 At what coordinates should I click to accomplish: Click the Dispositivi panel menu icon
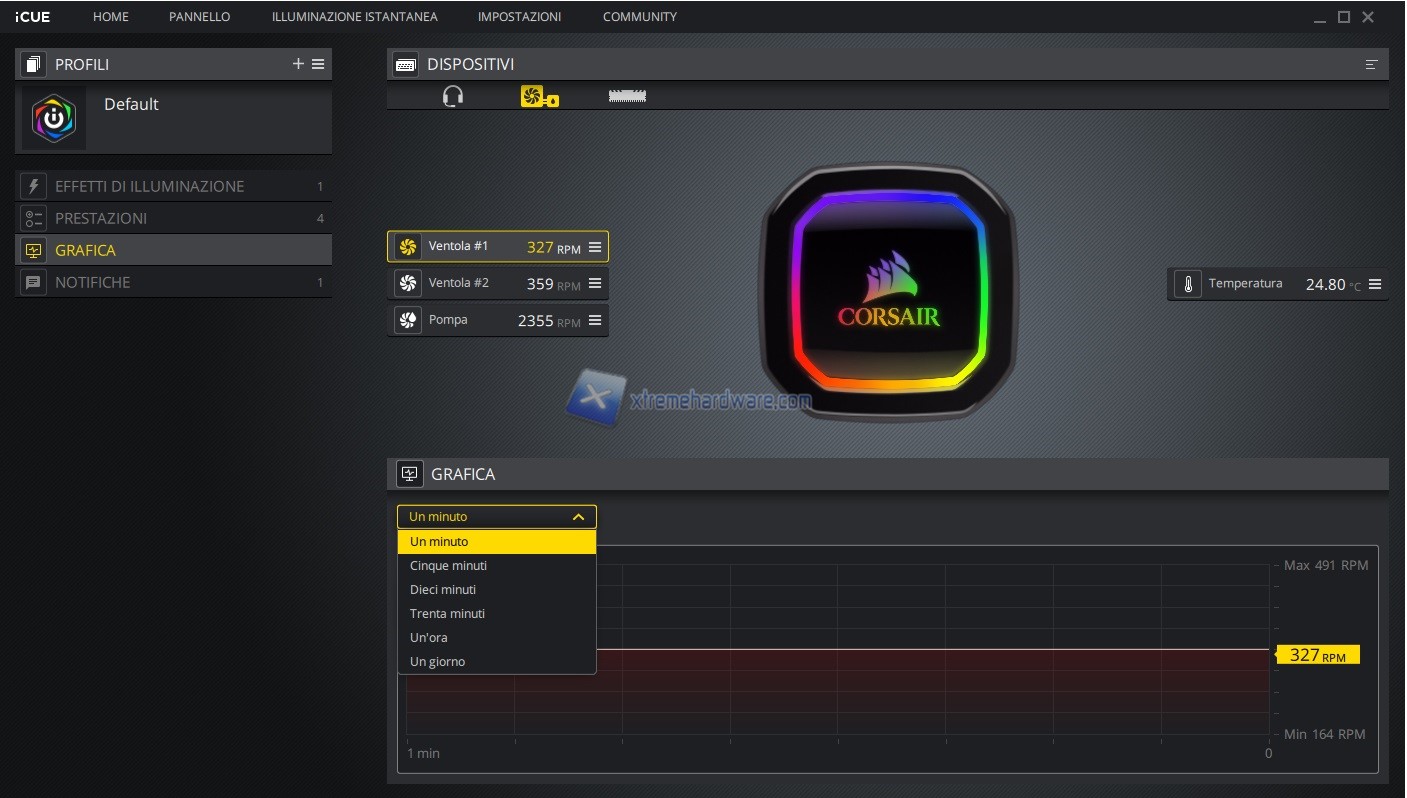(1371, 65)
